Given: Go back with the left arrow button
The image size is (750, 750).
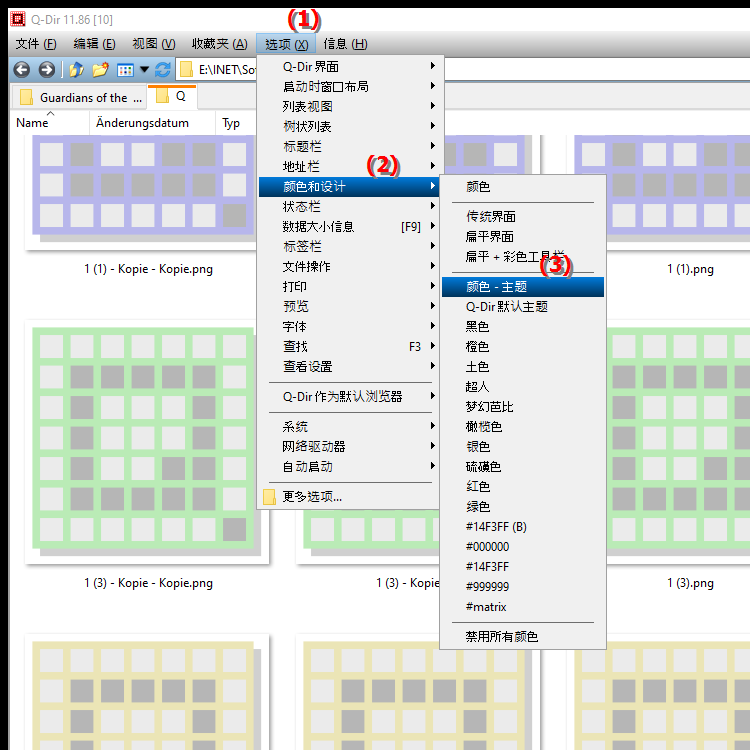Looking at the screenshot, I should click(x=22, y=70).
